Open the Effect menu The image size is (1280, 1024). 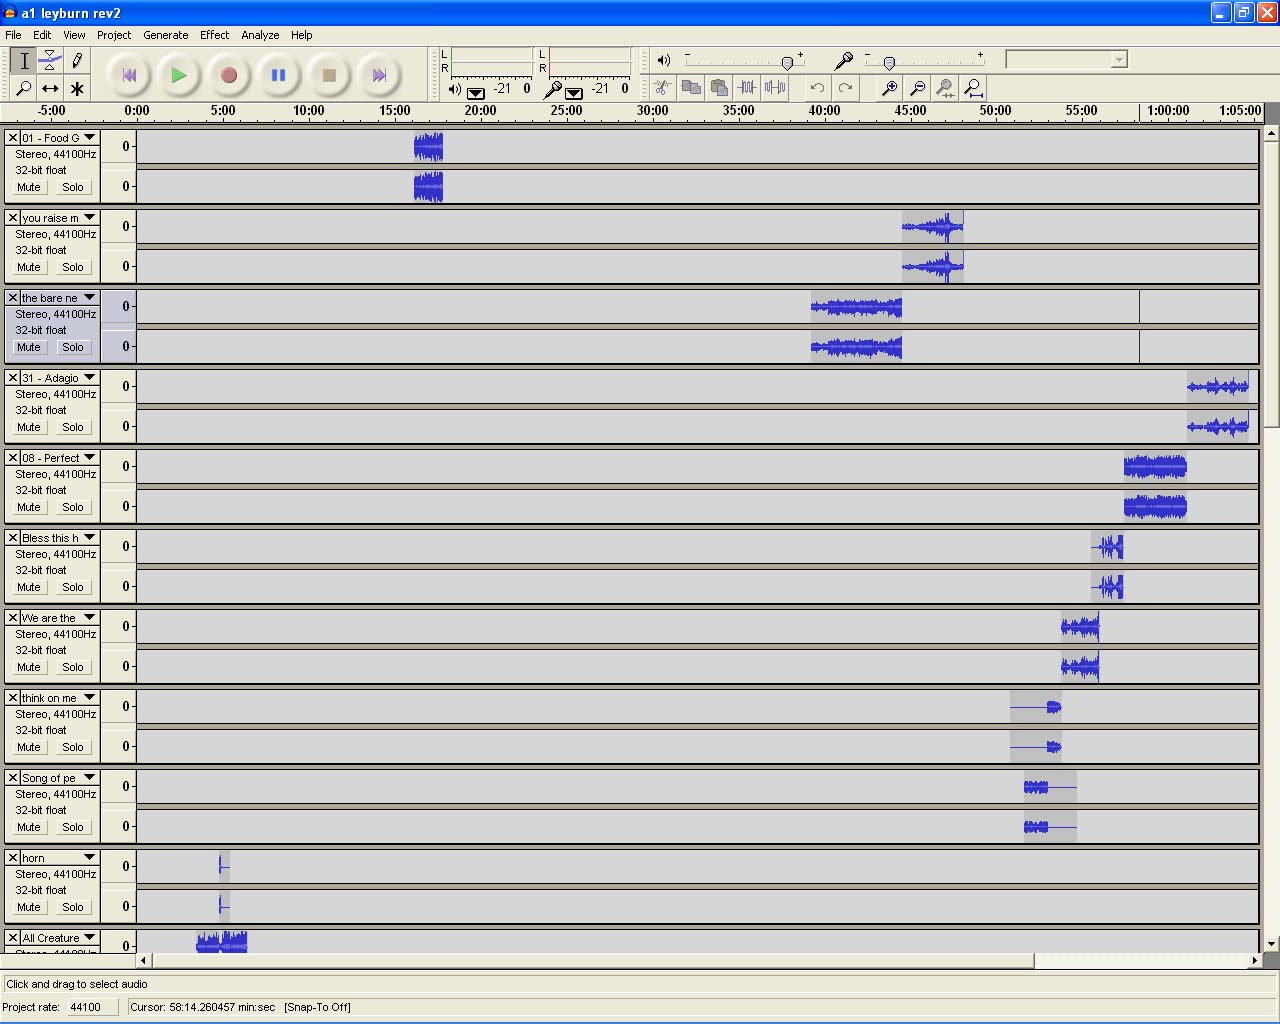click(214, 35)
